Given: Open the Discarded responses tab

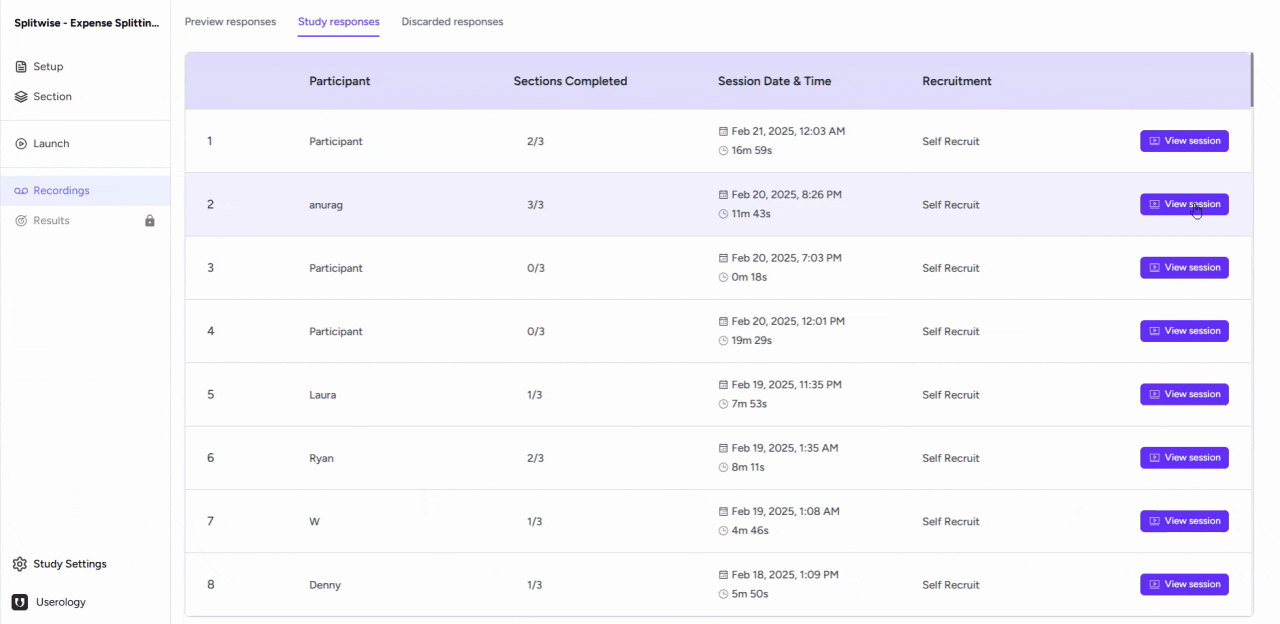Looking at the screenshot, I should 452,21.
